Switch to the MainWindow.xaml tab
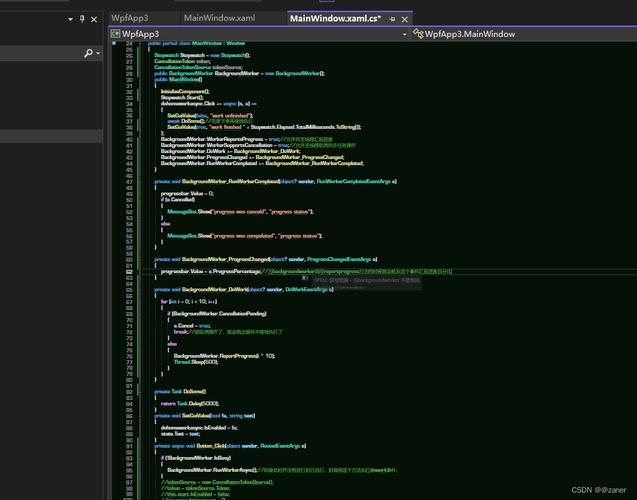The width and height of the screenshot is (637, 500). click(219, 18)
